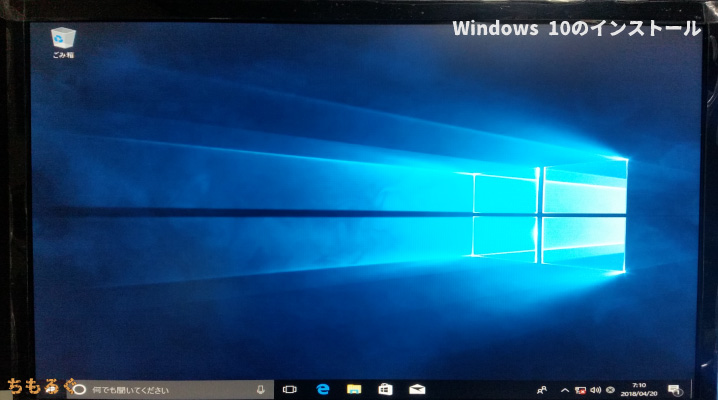Image resolution: width=718 pixels, height=400 pixels.
Task: Launch Microsoft Edge from the taskbar
Action: point(323,389)
